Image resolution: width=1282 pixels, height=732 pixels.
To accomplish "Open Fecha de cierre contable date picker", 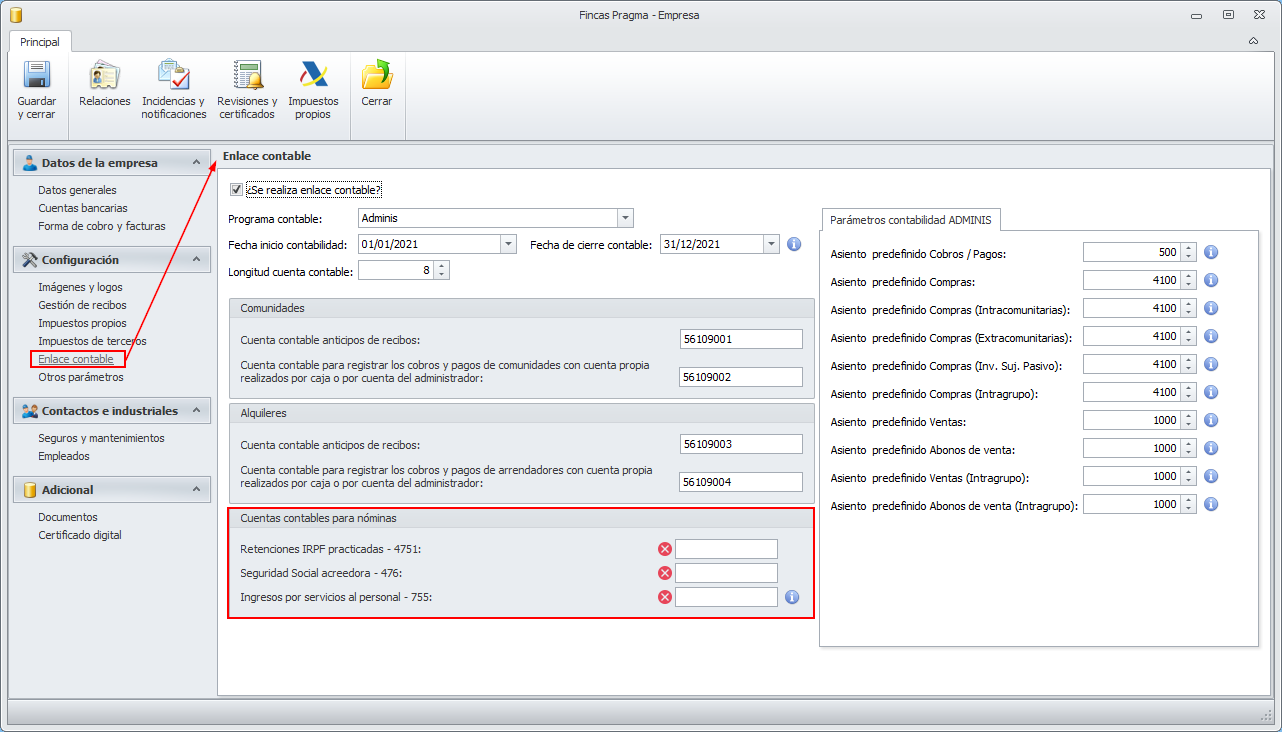I will click(770, 244).
